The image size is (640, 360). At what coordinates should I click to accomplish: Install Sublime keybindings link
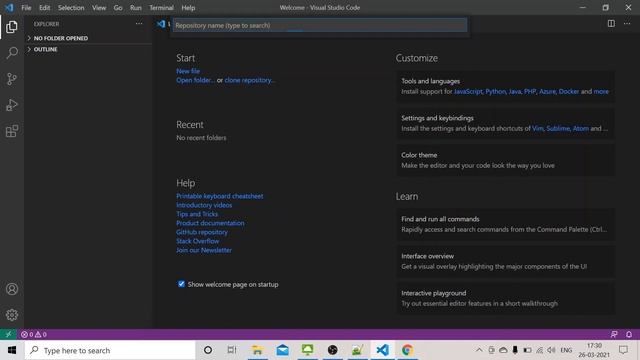(558, 128)
